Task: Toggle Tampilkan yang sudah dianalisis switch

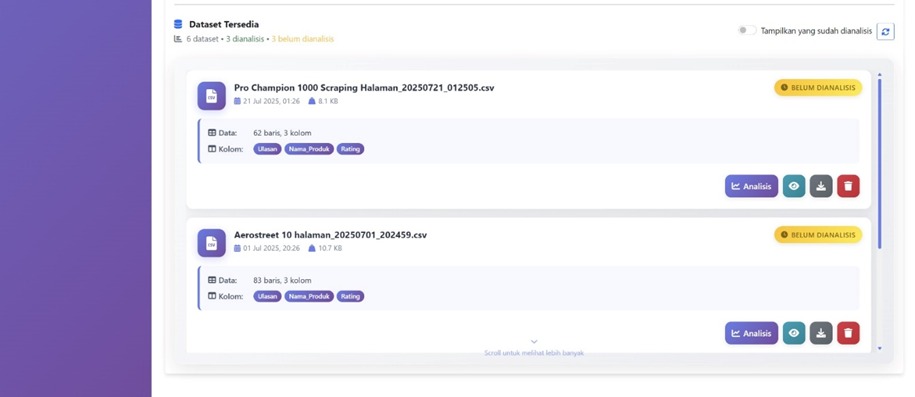Action: [x=746, y=30]
